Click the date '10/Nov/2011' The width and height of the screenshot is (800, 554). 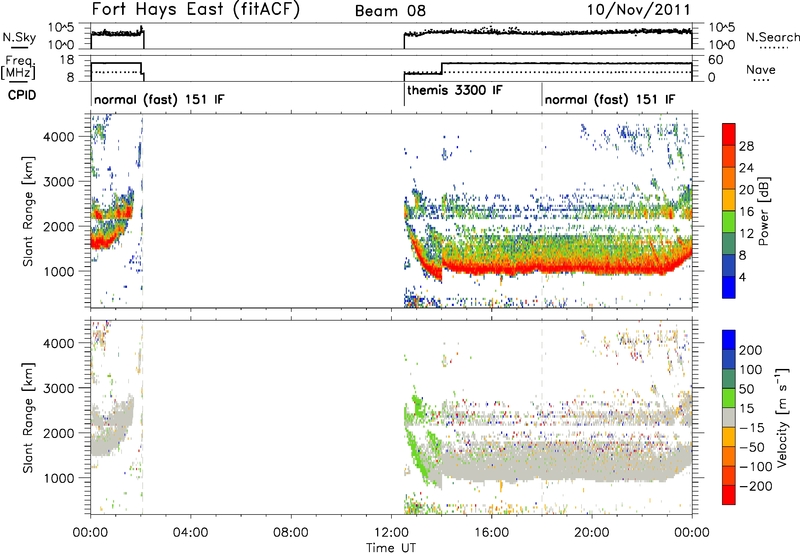639,10
